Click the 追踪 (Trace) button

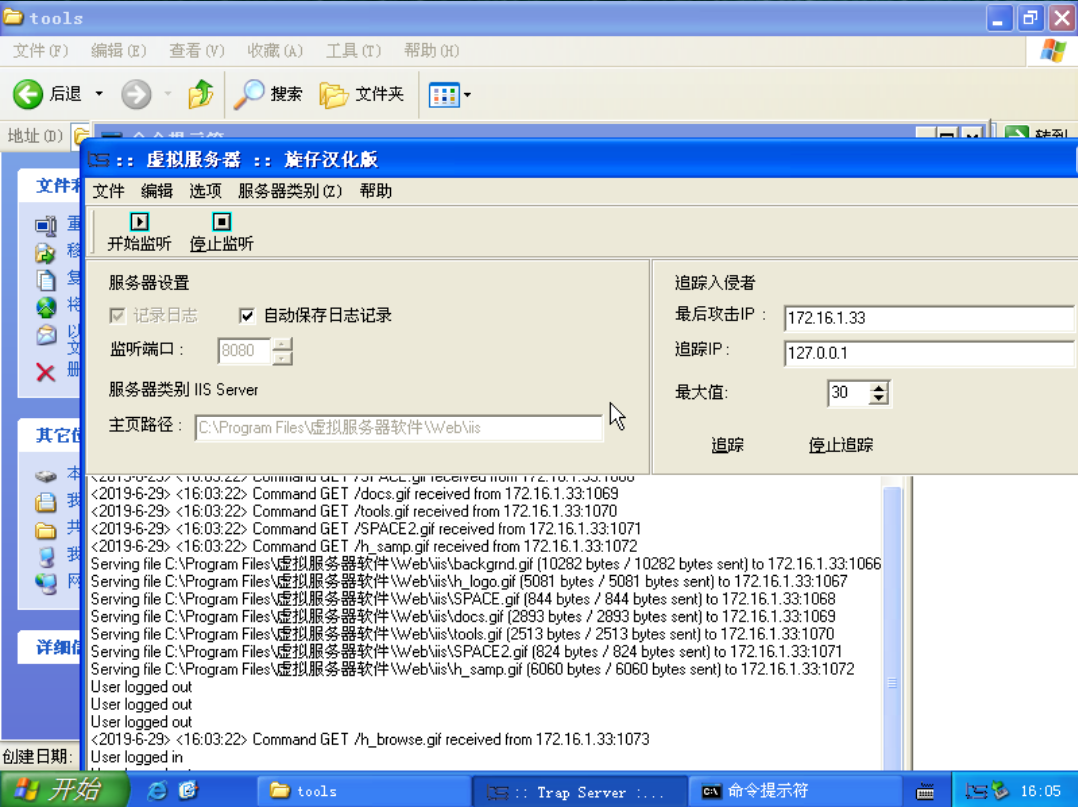pos(727,445)
